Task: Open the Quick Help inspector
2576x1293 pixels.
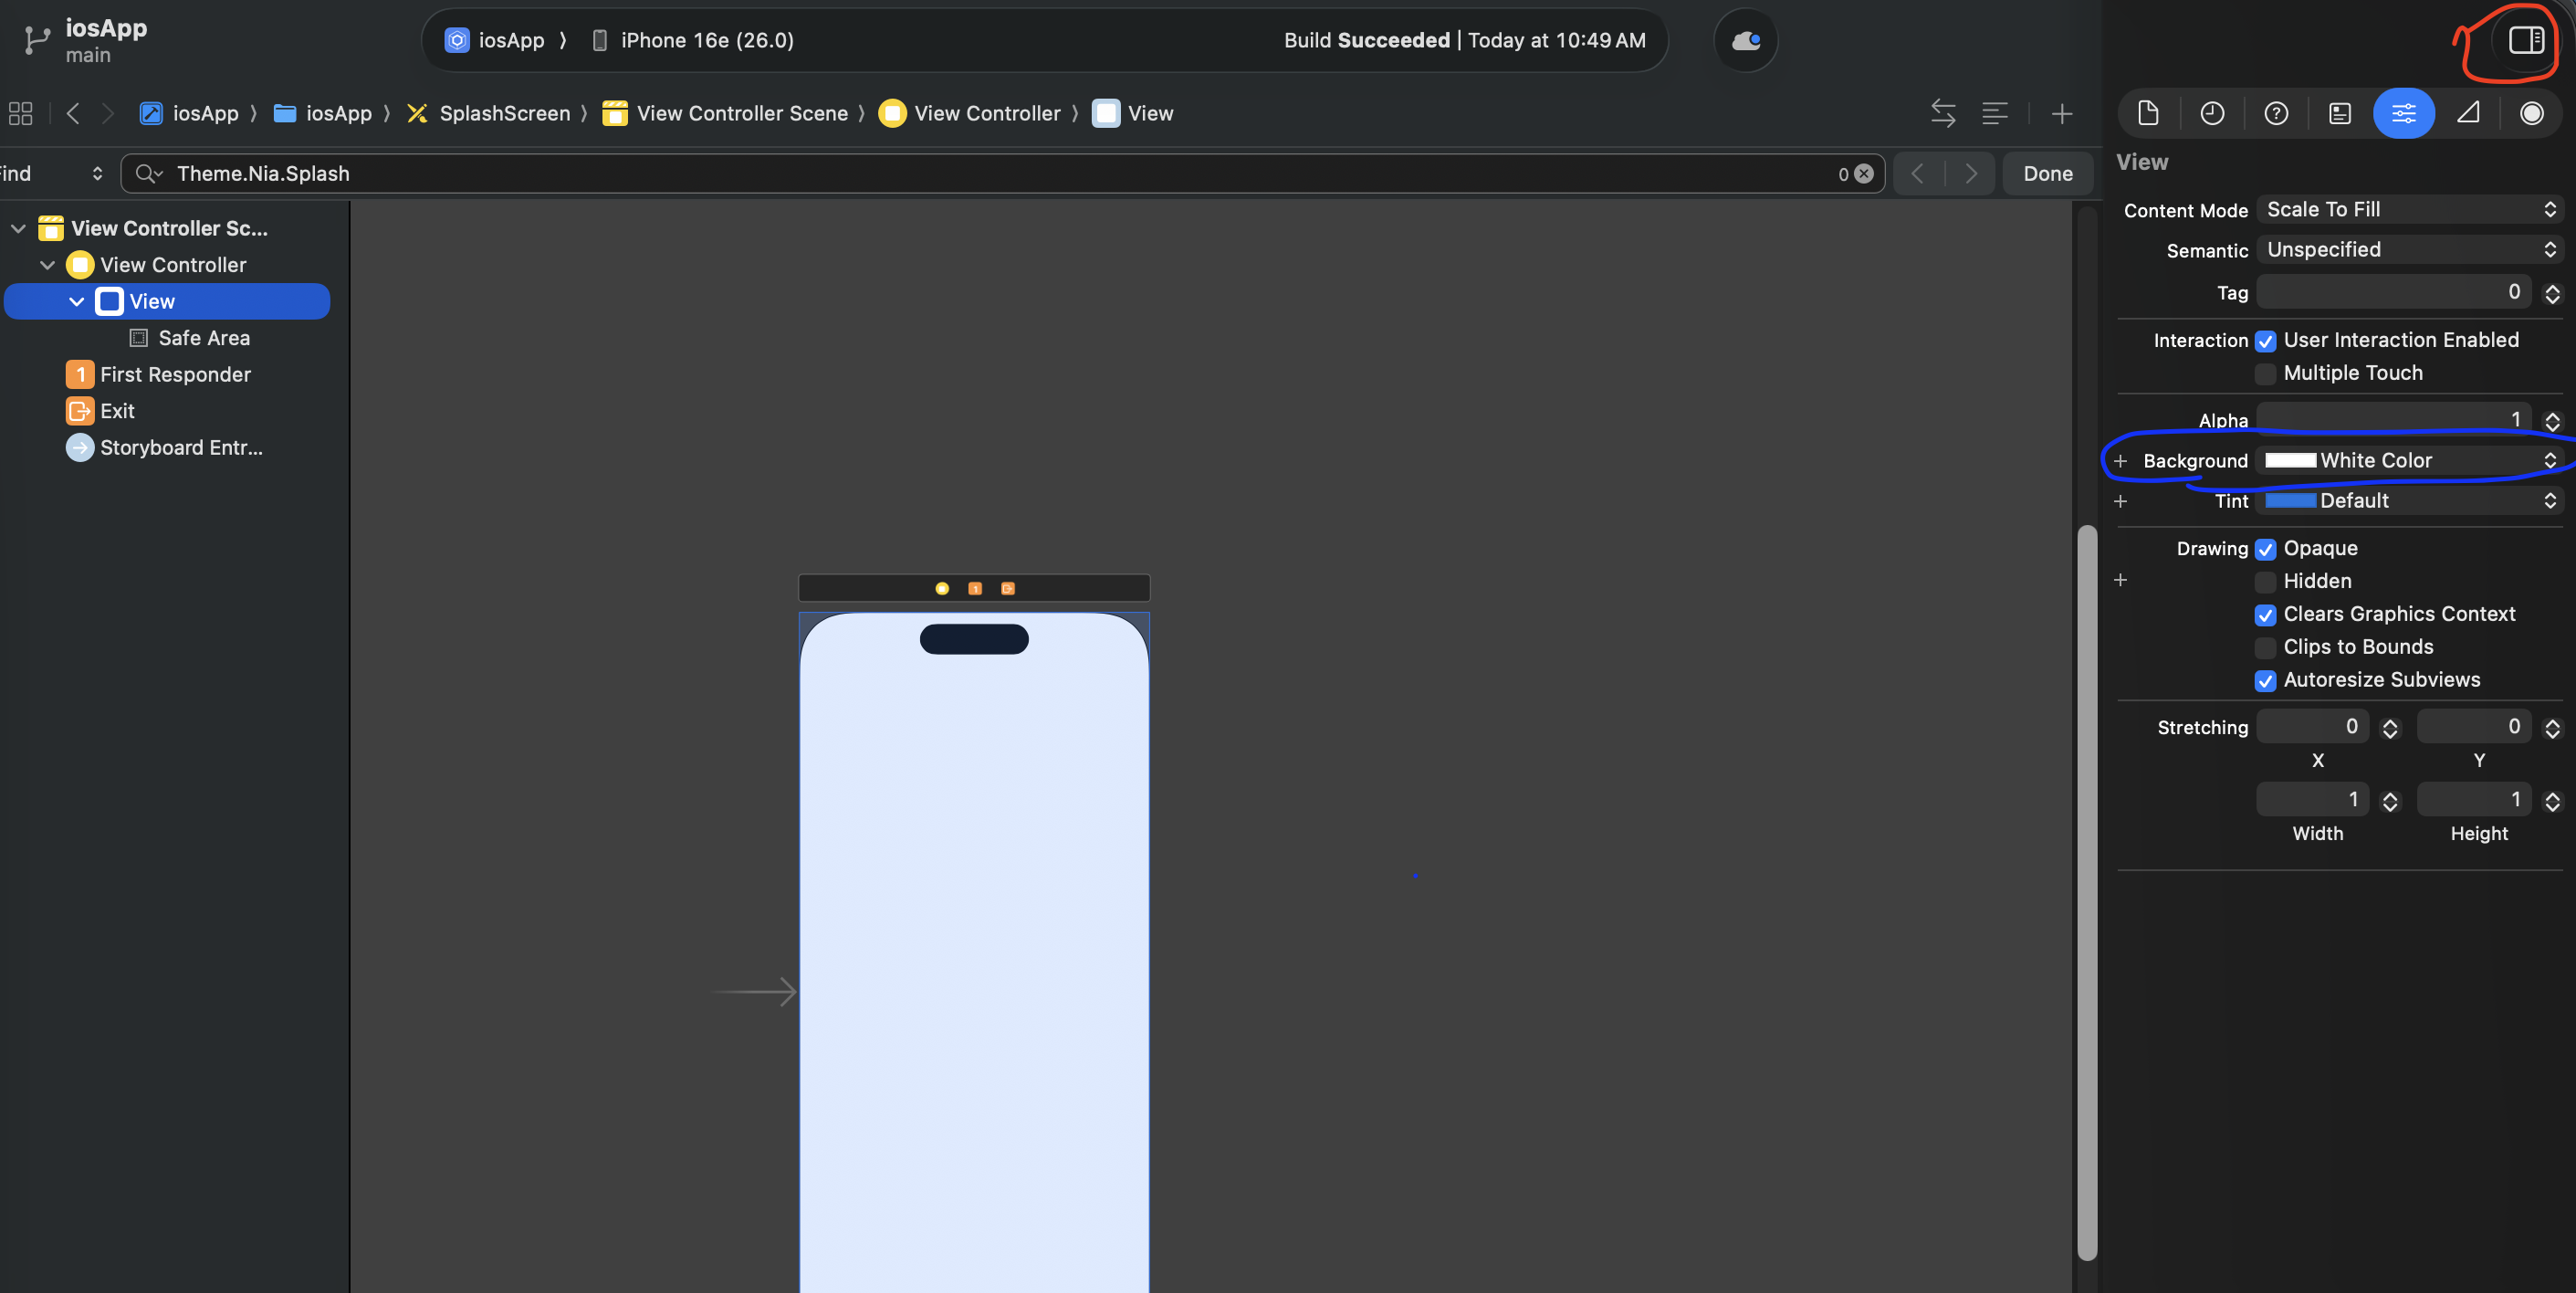Action: pos(2275,113)
